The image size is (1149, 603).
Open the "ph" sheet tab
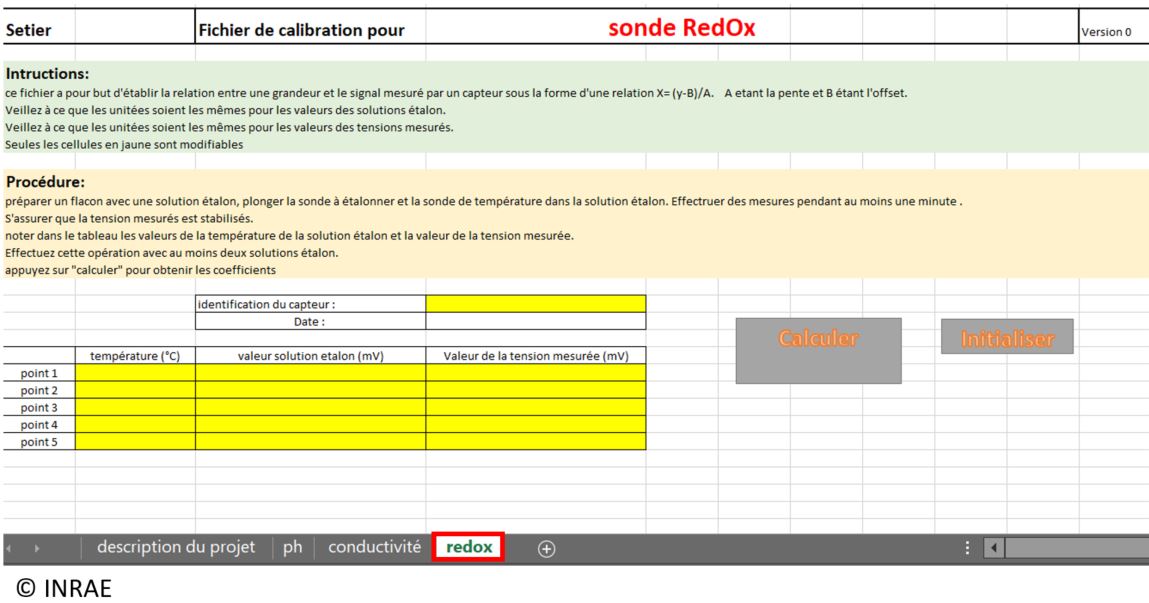click(293, 548)
